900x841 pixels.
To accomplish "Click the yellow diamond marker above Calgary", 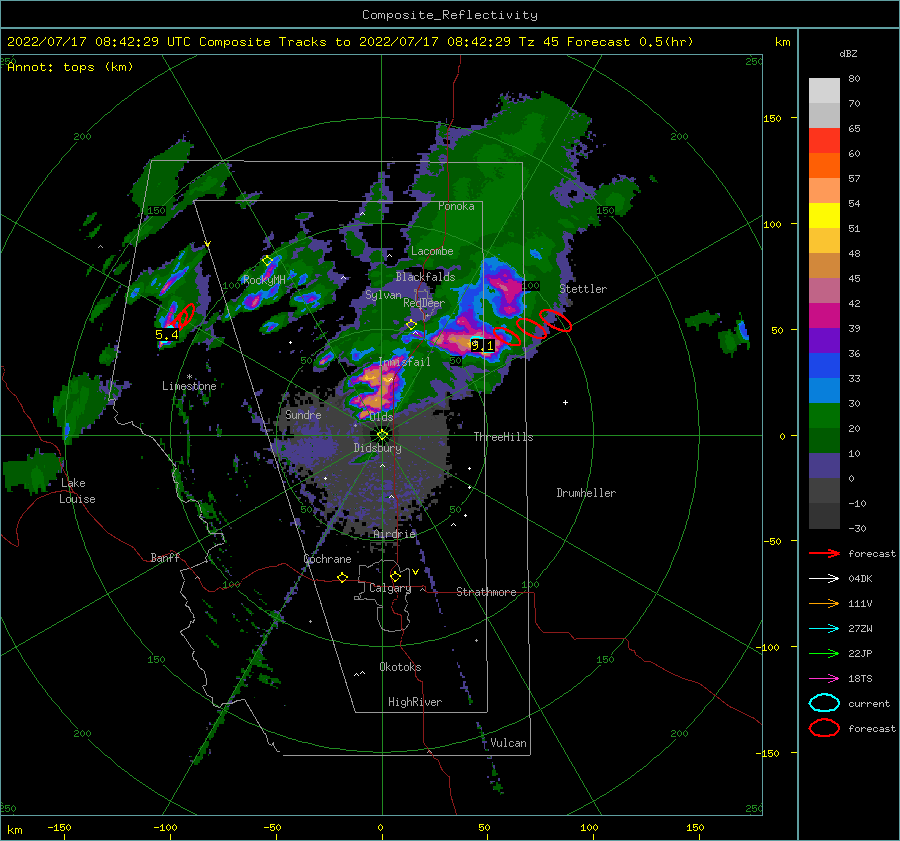I will click(x=395, y=576).
